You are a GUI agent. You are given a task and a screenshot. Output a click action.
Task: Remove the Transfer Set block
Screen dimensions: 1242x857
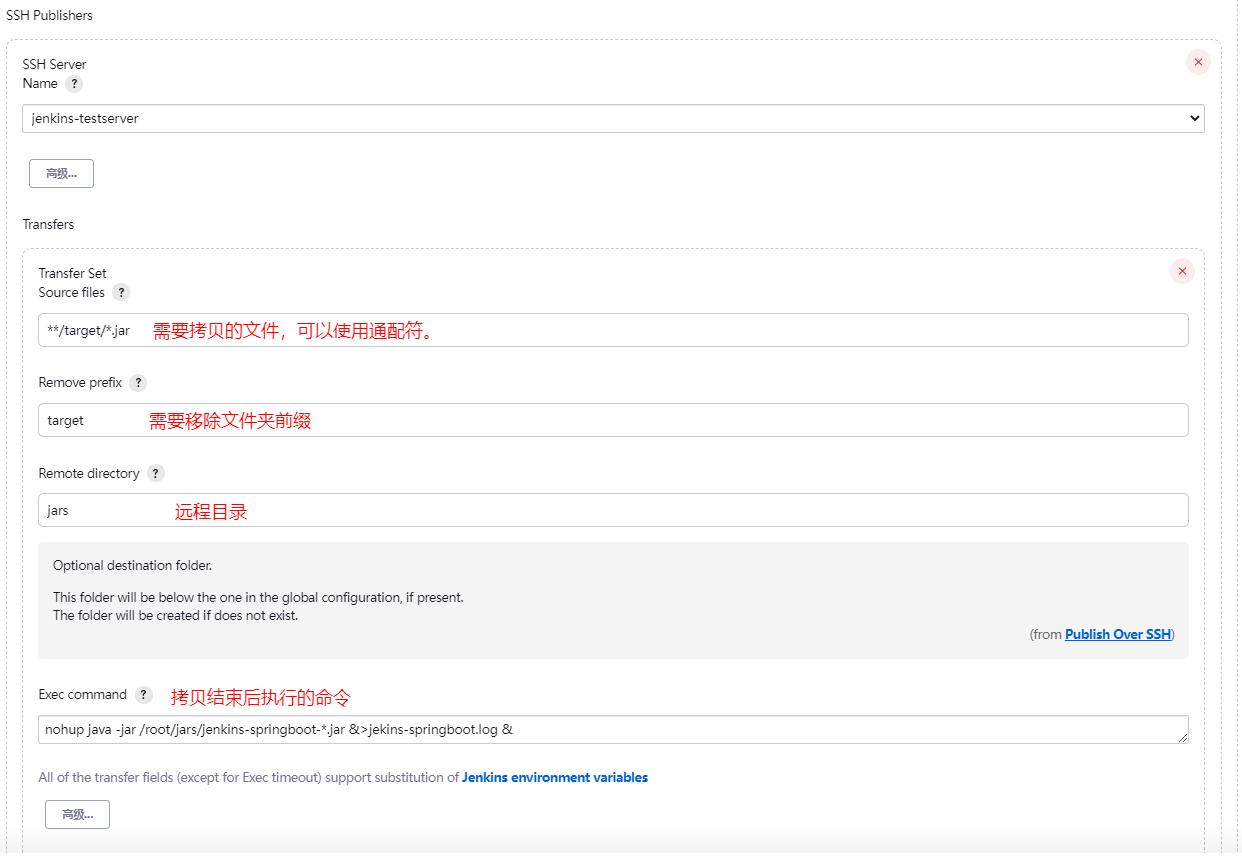(1182, 271)
